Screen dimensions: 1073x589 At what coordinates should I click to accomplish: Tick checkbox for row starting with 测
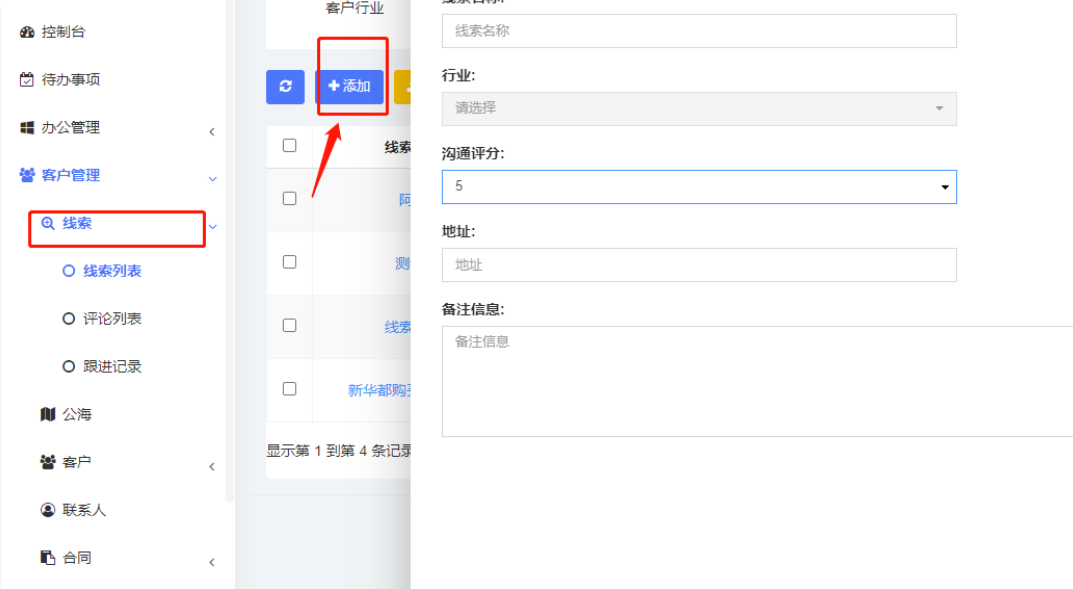pos(289,263)
